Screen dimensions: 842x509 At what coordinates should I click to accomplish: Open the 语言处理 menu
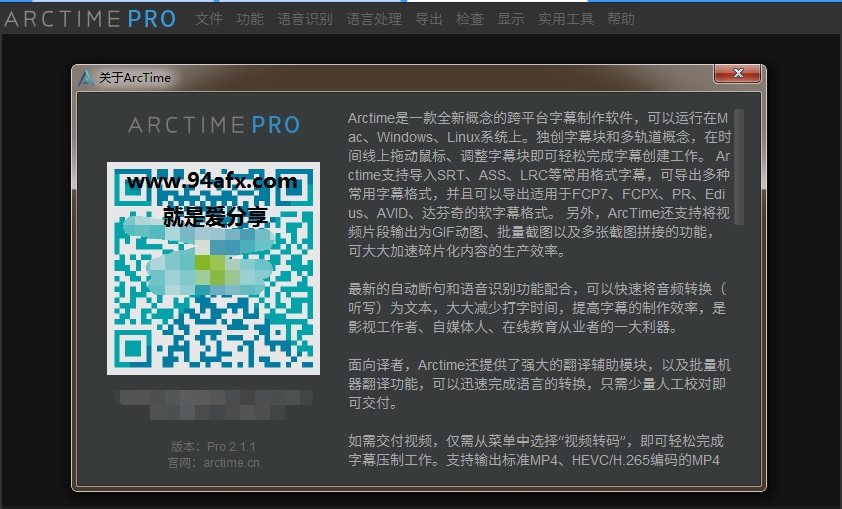click(x=374, y=19)
